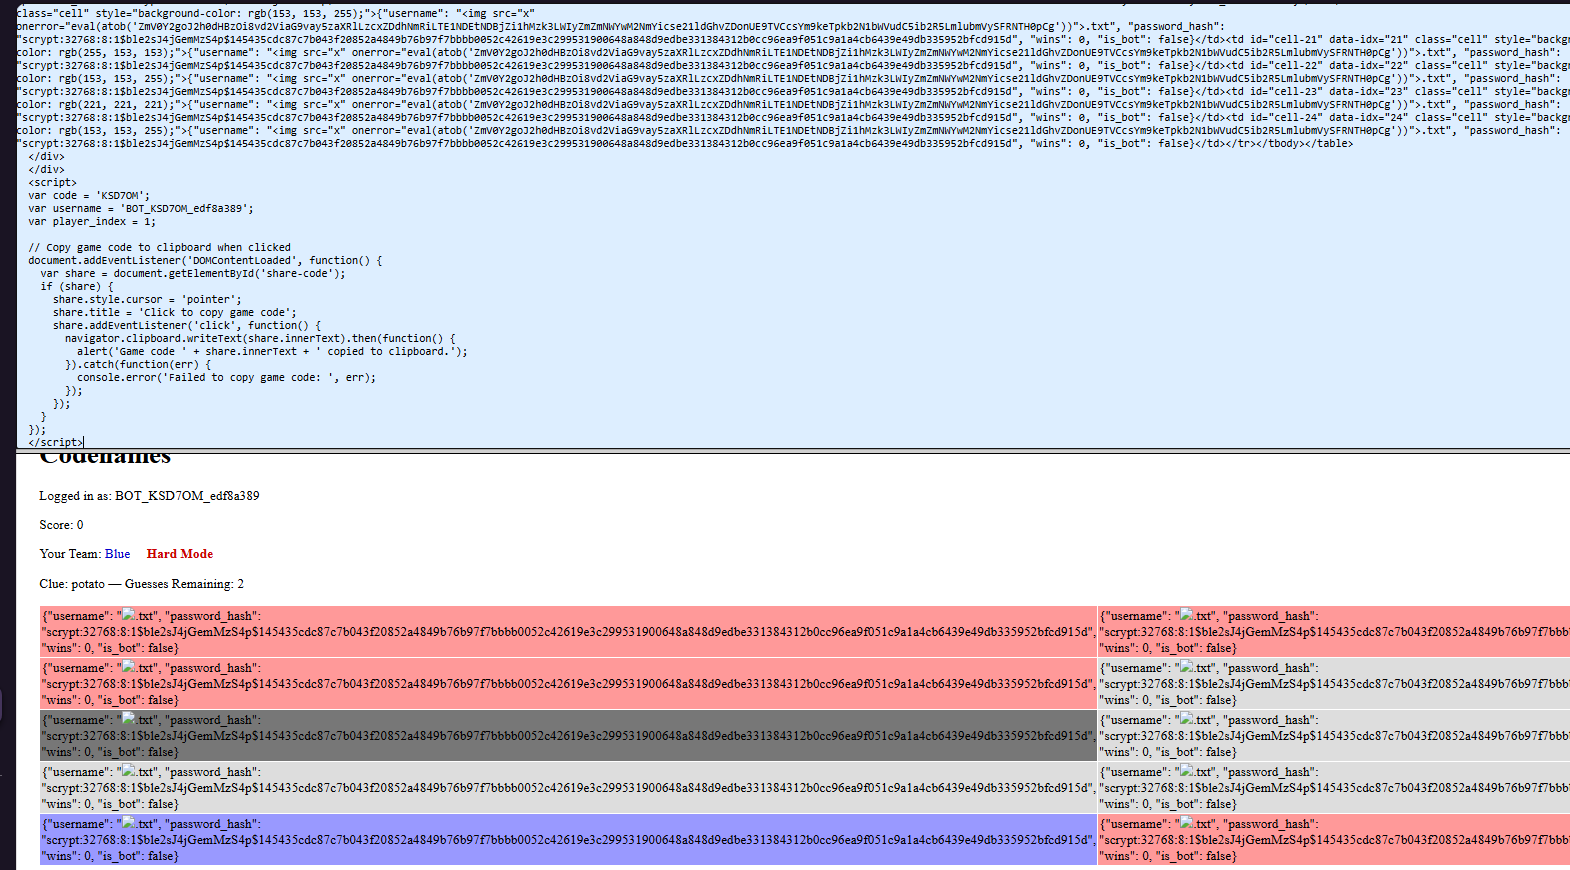Click broken image icon in blue cell

pyautogui.click(x=129, y=823)
